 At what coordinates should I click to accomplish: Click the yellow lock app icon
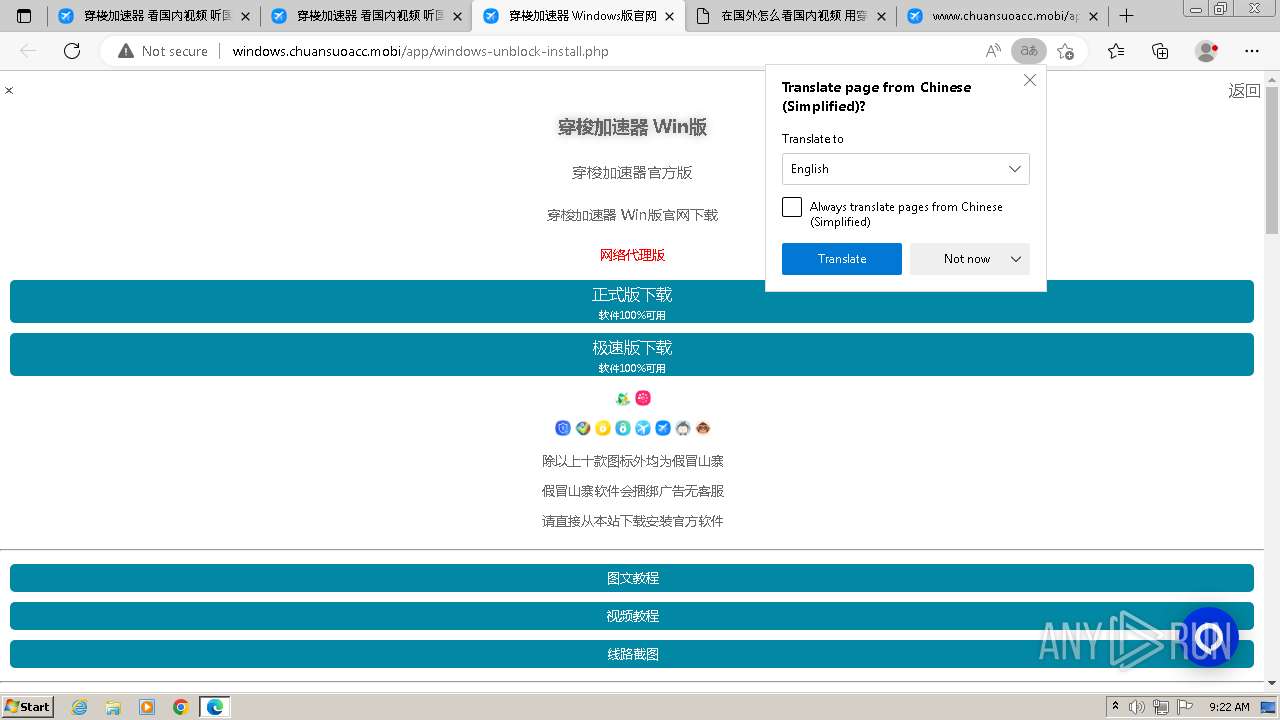click(x=603, y=428)
